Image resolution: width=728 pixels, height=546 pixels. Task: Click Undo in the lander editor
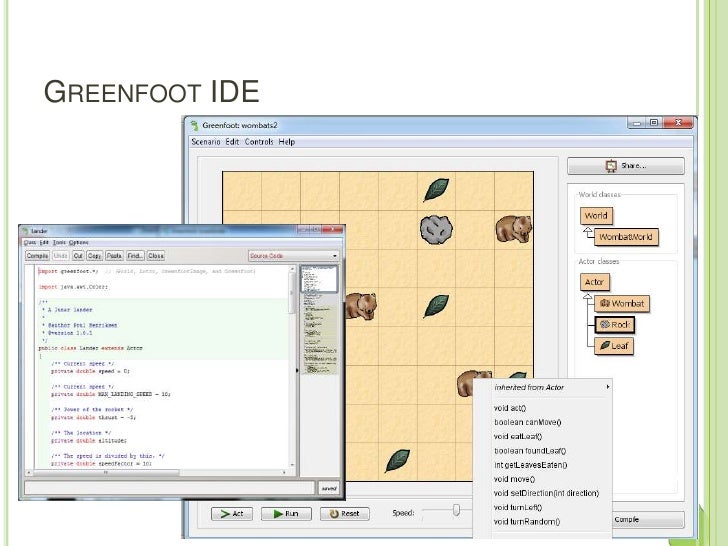tap(60, 256)
